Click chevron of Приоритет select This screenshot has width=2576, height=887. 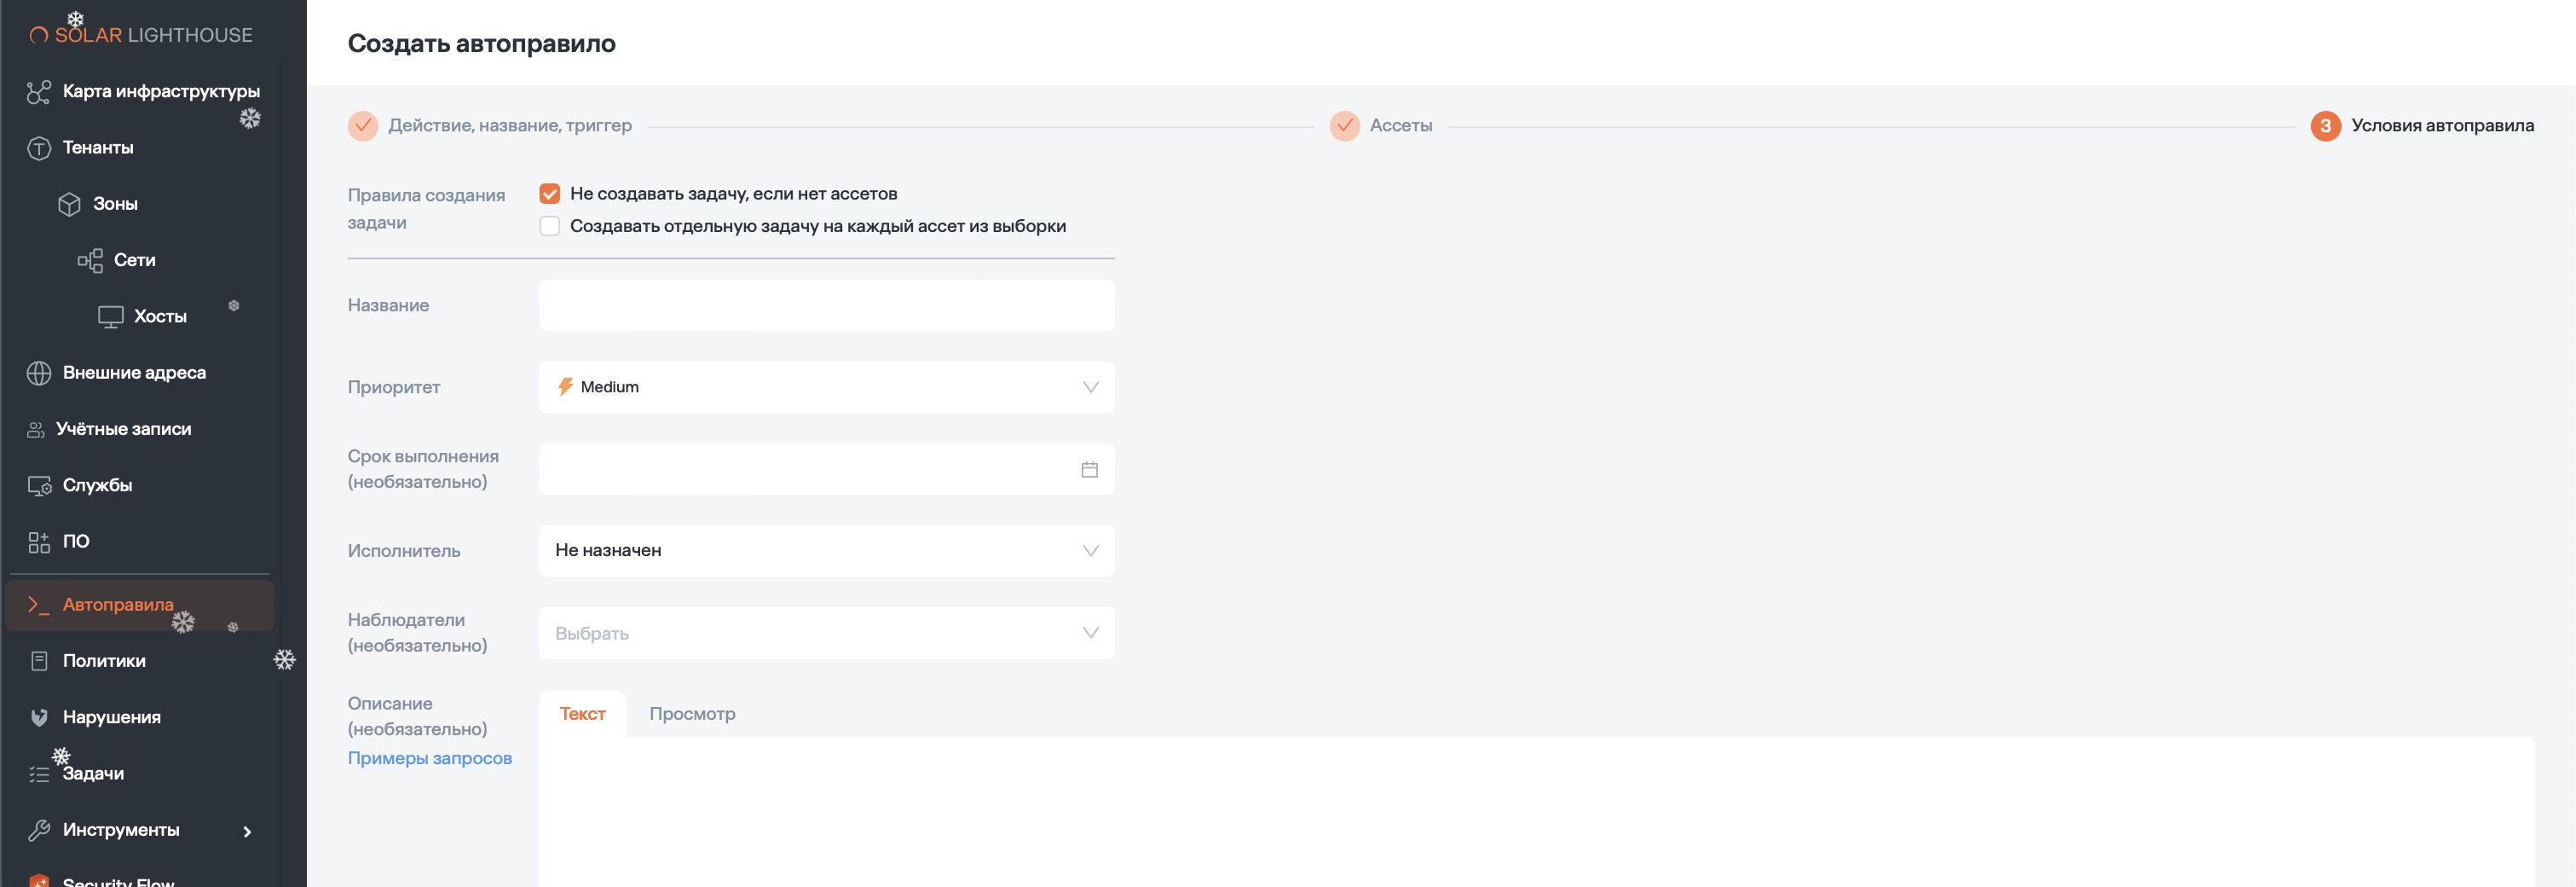[1090, 387]
